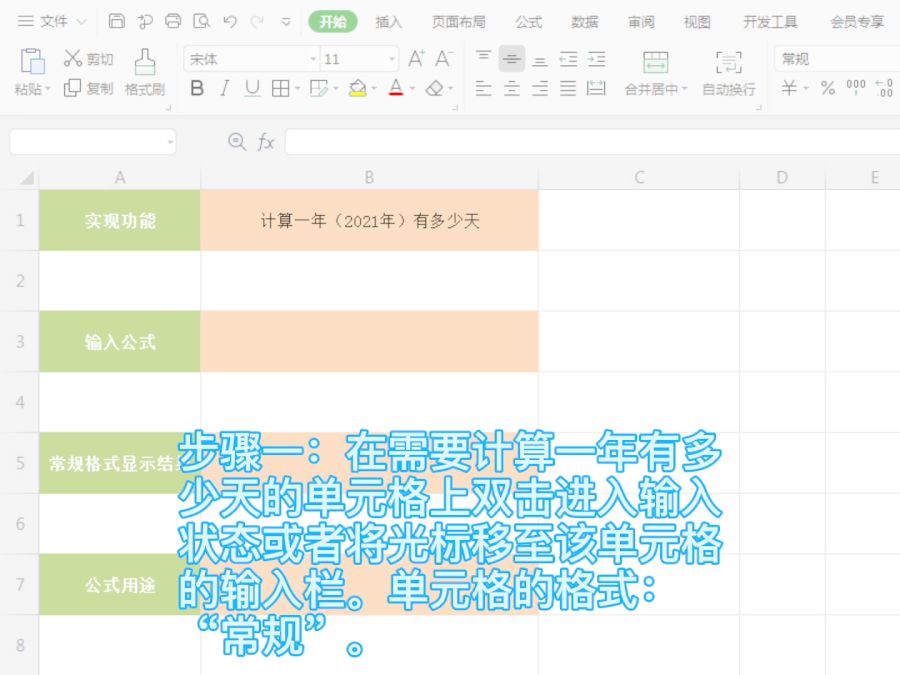Switch to the 公式 (Formulas) tab
This screenshot has height=675, width=900.
tap(529, 22)
